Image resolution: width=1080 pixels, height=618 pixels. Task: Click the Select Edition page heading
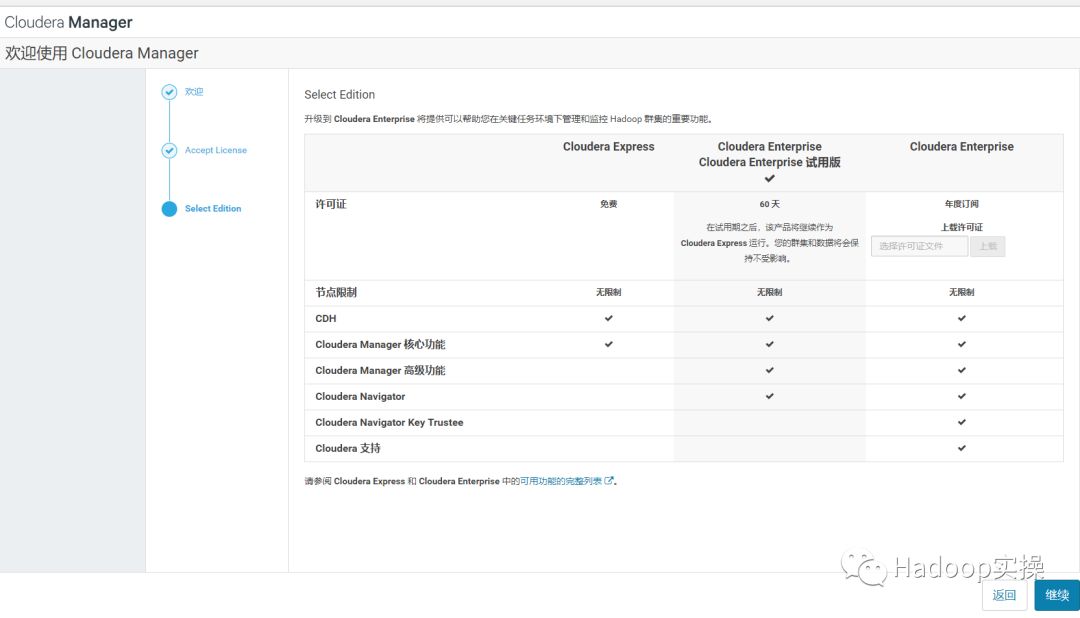[340, 95]
